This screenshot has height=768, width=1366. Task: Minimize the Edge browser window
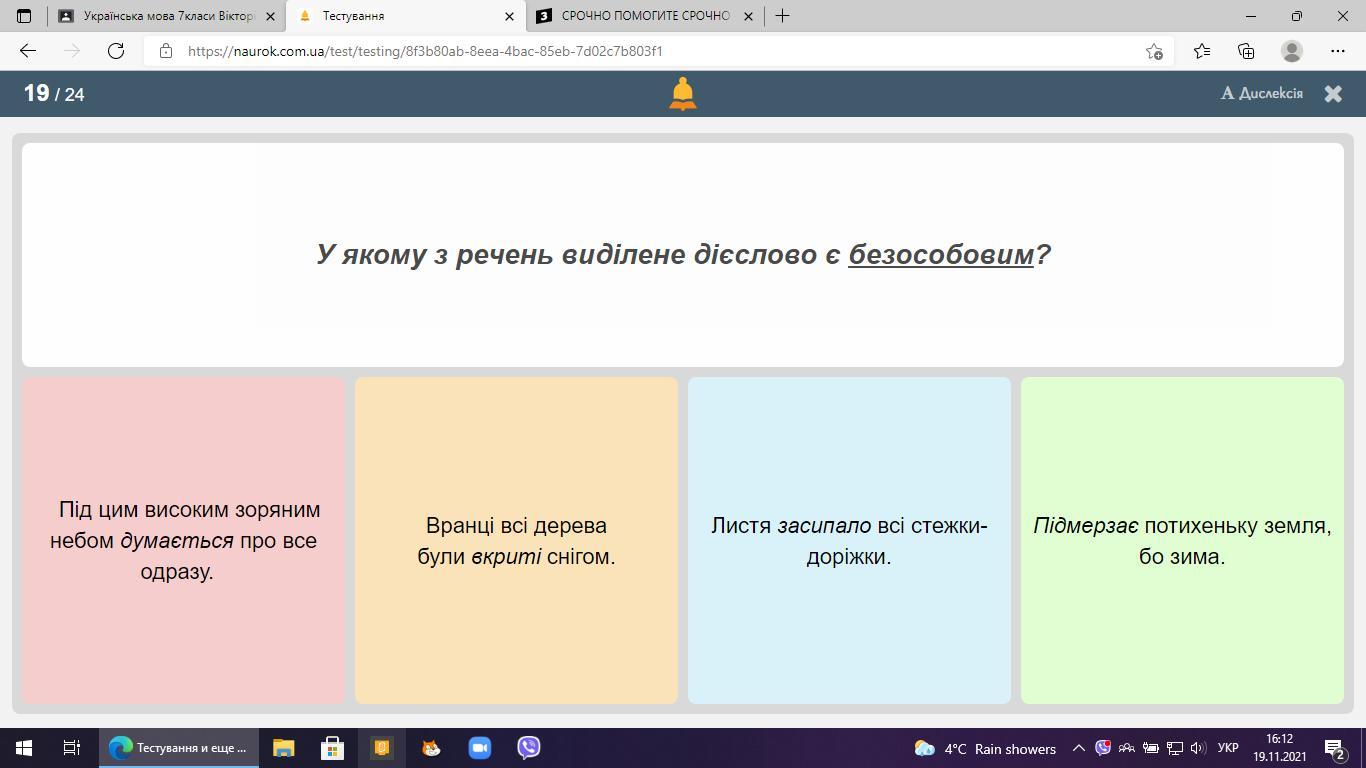(1250, 16)
